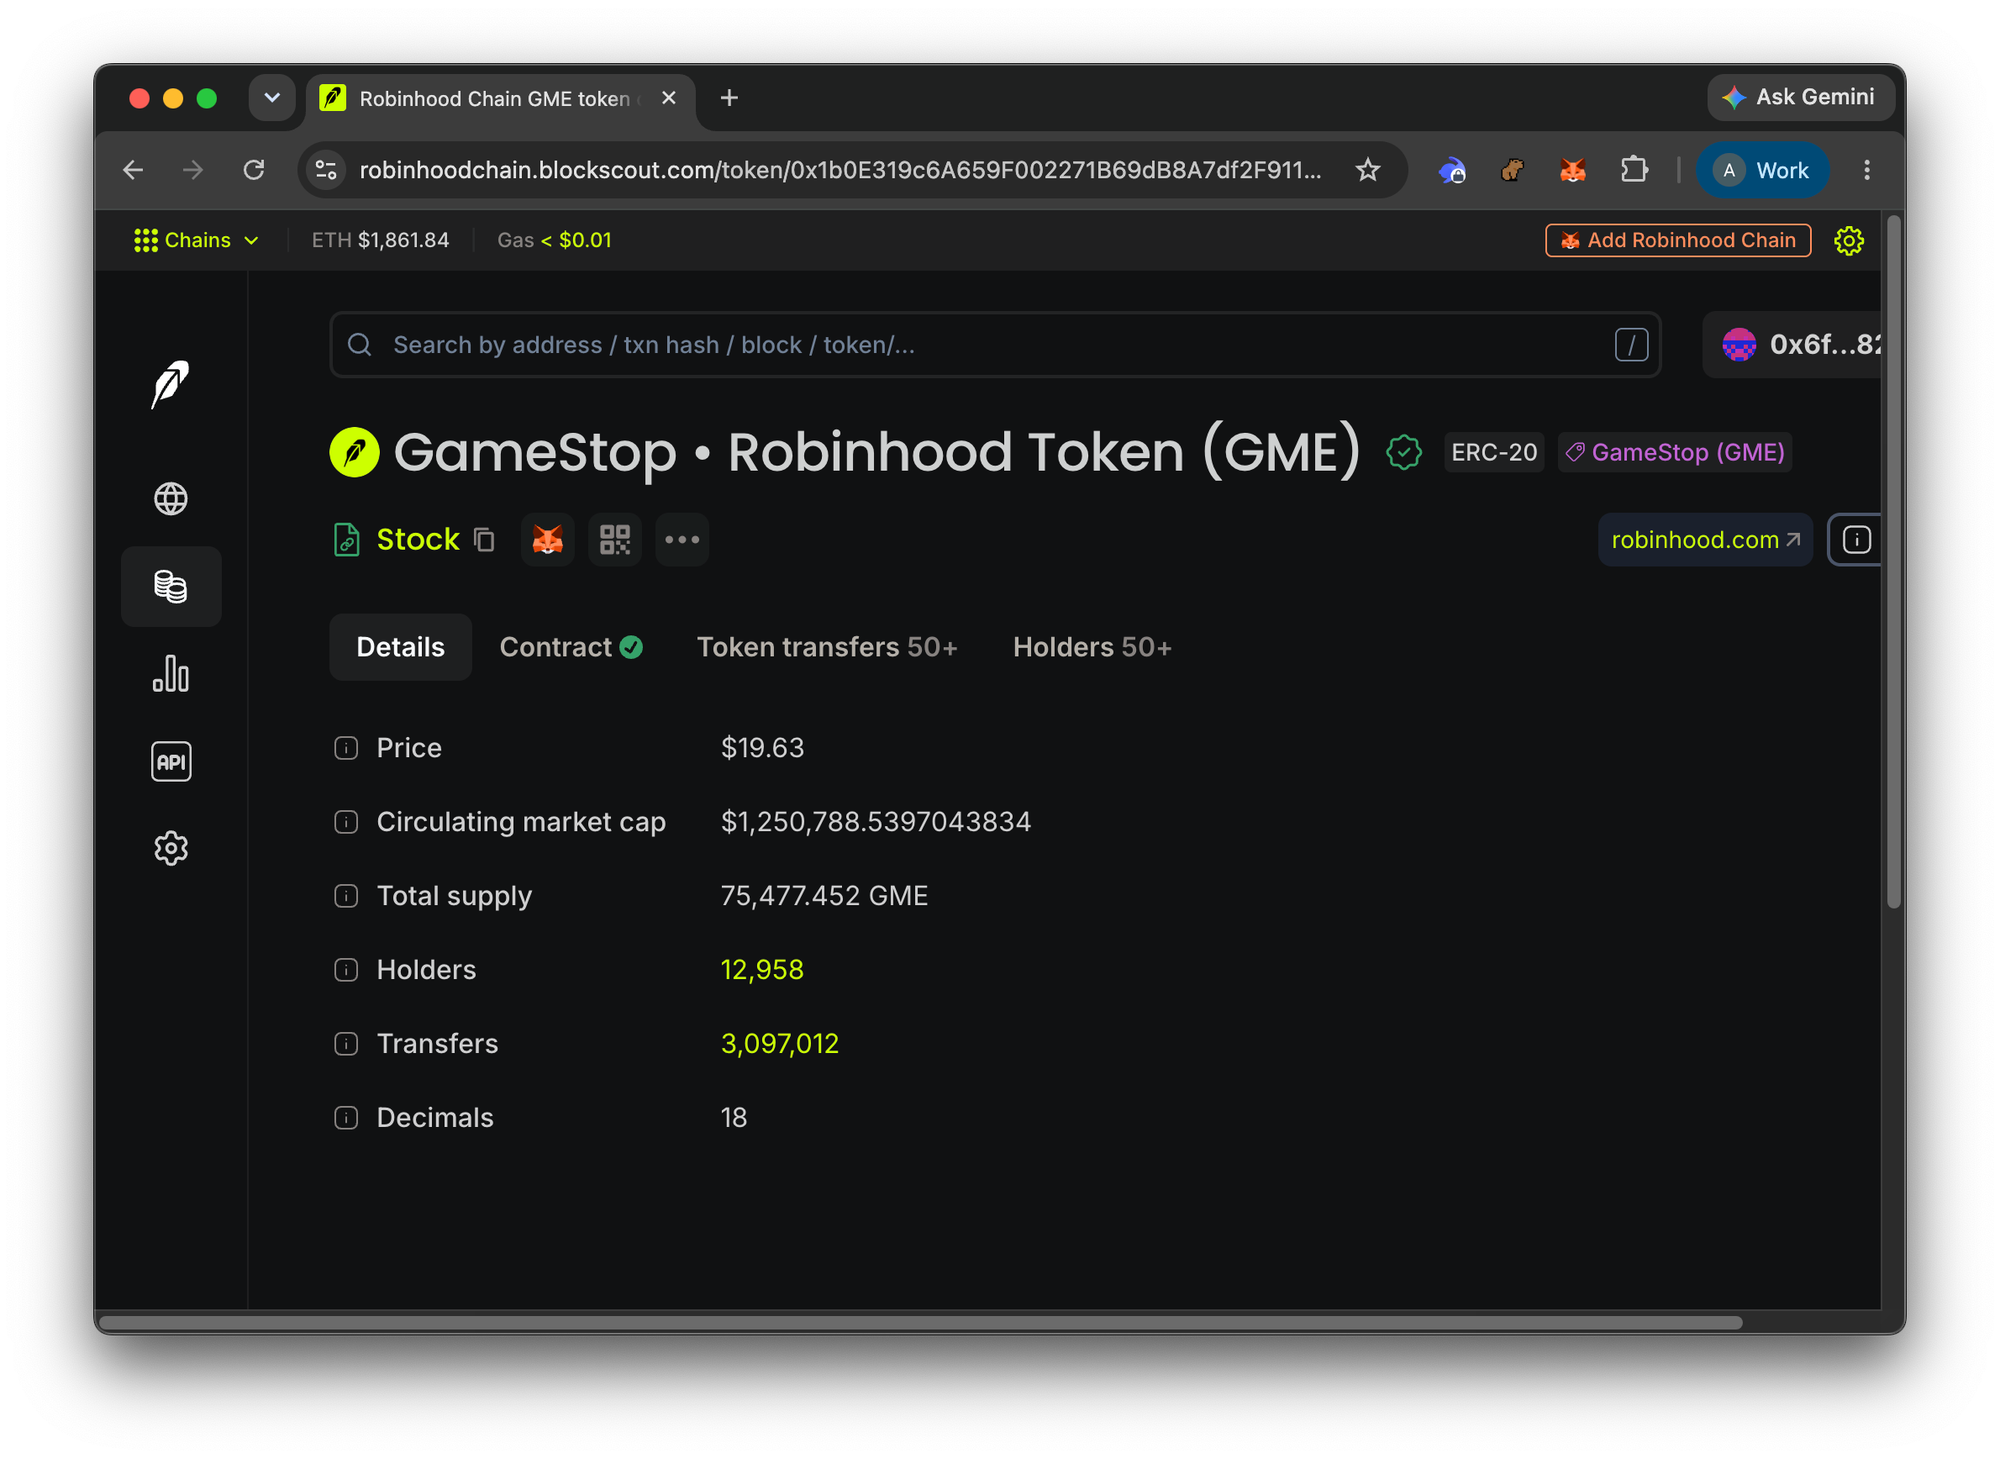
Task: Open the 3,097,012 transfers count link
Action: [780, 1044]
